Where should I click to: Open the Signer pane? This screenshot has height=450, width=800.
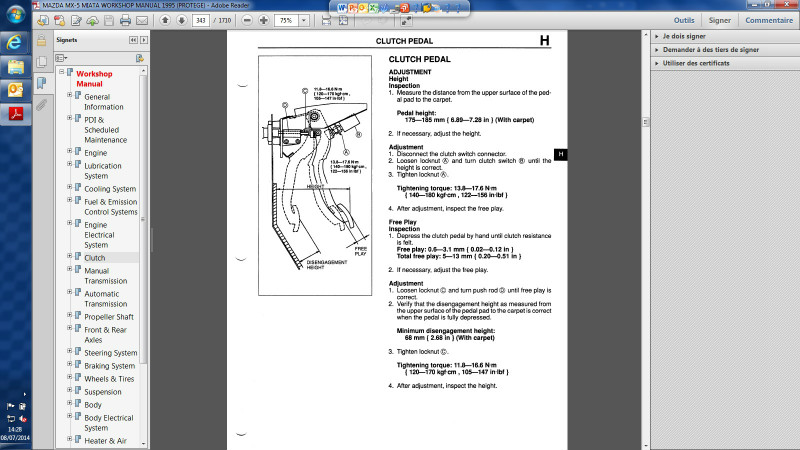(x=719, y=20)
